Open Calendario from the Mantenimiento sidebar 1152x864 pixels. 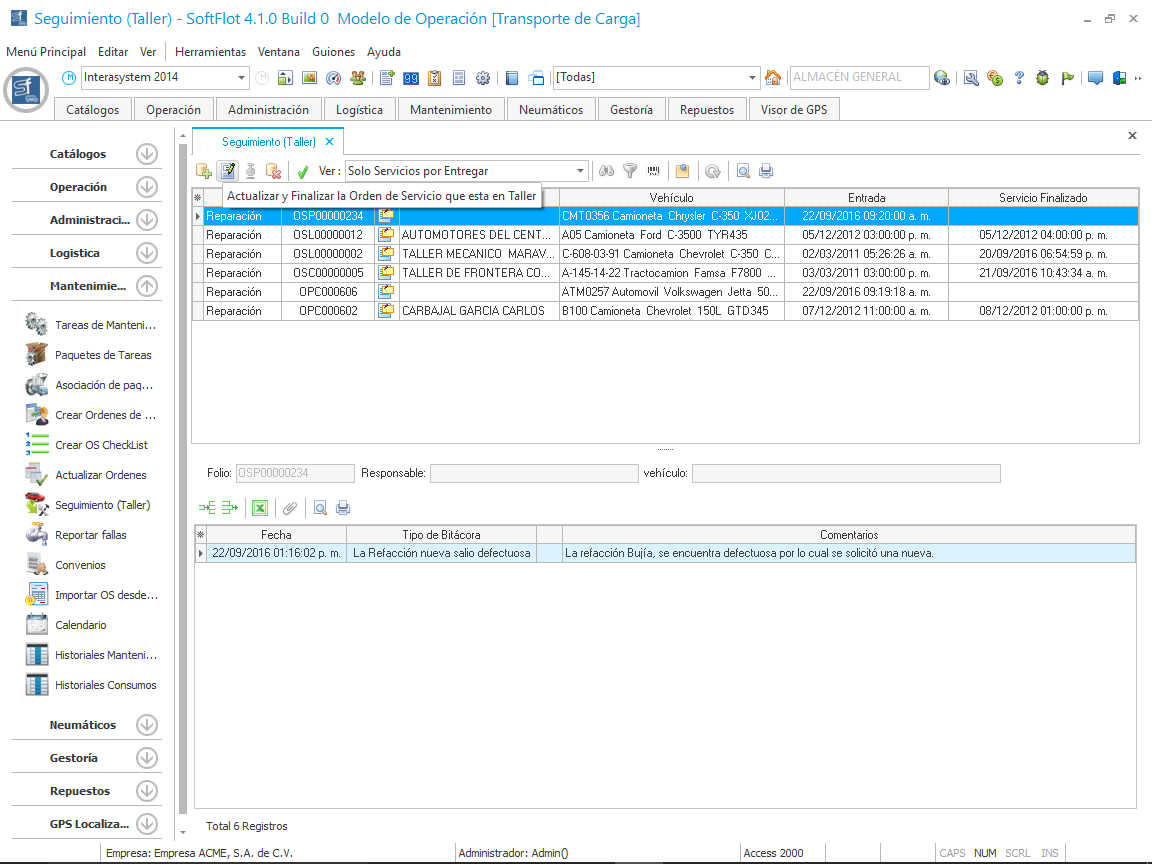point(80,625)
